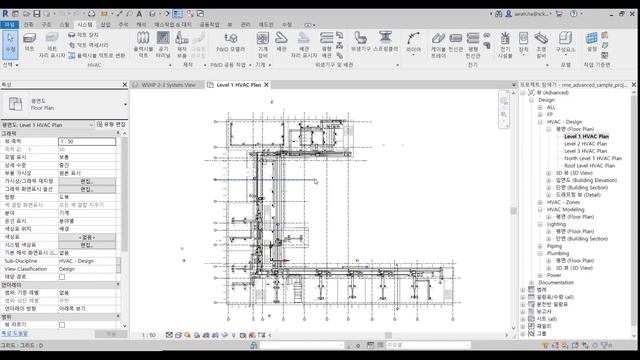This screenshot has height=360, width=640.
Task: Select the Conduit tool
Action: pyautogui.click(x=456, y=42)
